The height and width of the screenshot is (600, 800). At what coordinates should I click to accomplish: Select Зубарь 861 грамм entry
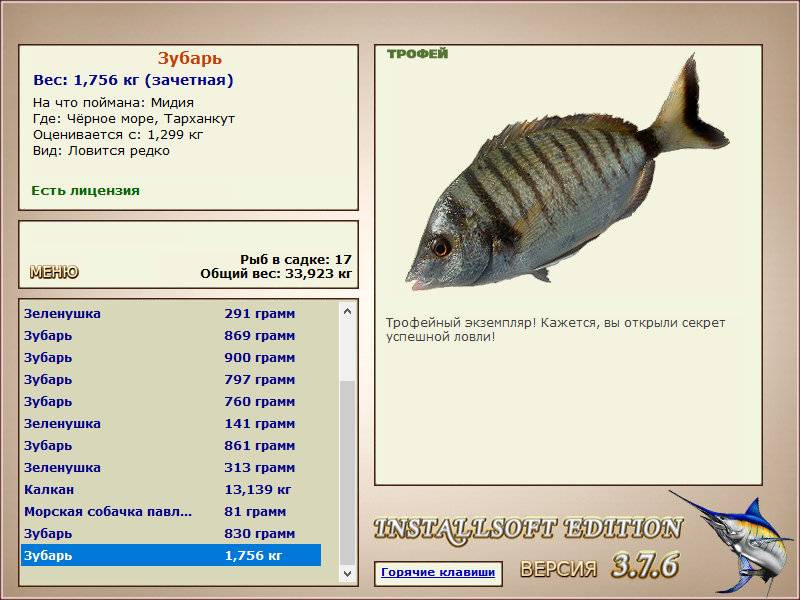tap(171, 445)
